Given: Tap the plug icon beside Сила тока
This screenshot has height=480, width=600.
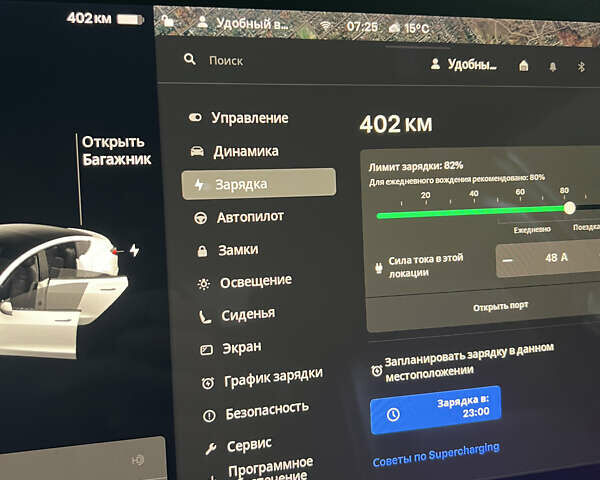Looking at the screenshot, I should [379, 267].
